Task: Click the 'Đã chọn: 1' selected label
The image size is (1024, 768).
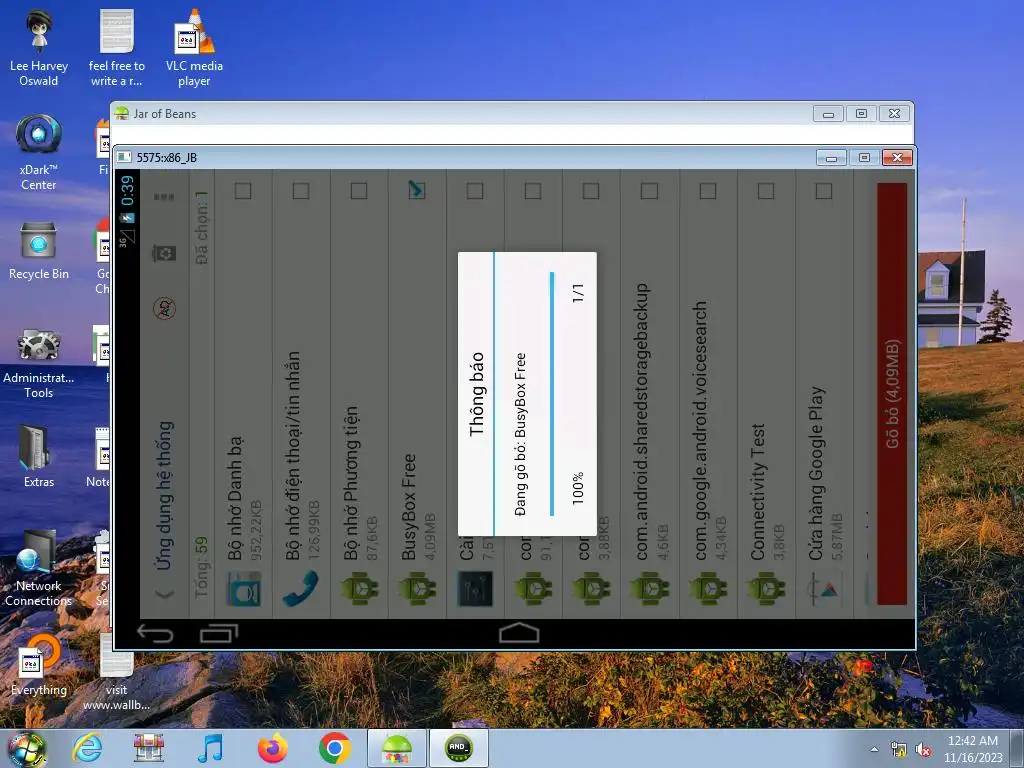Action: (x=202, y=228)
